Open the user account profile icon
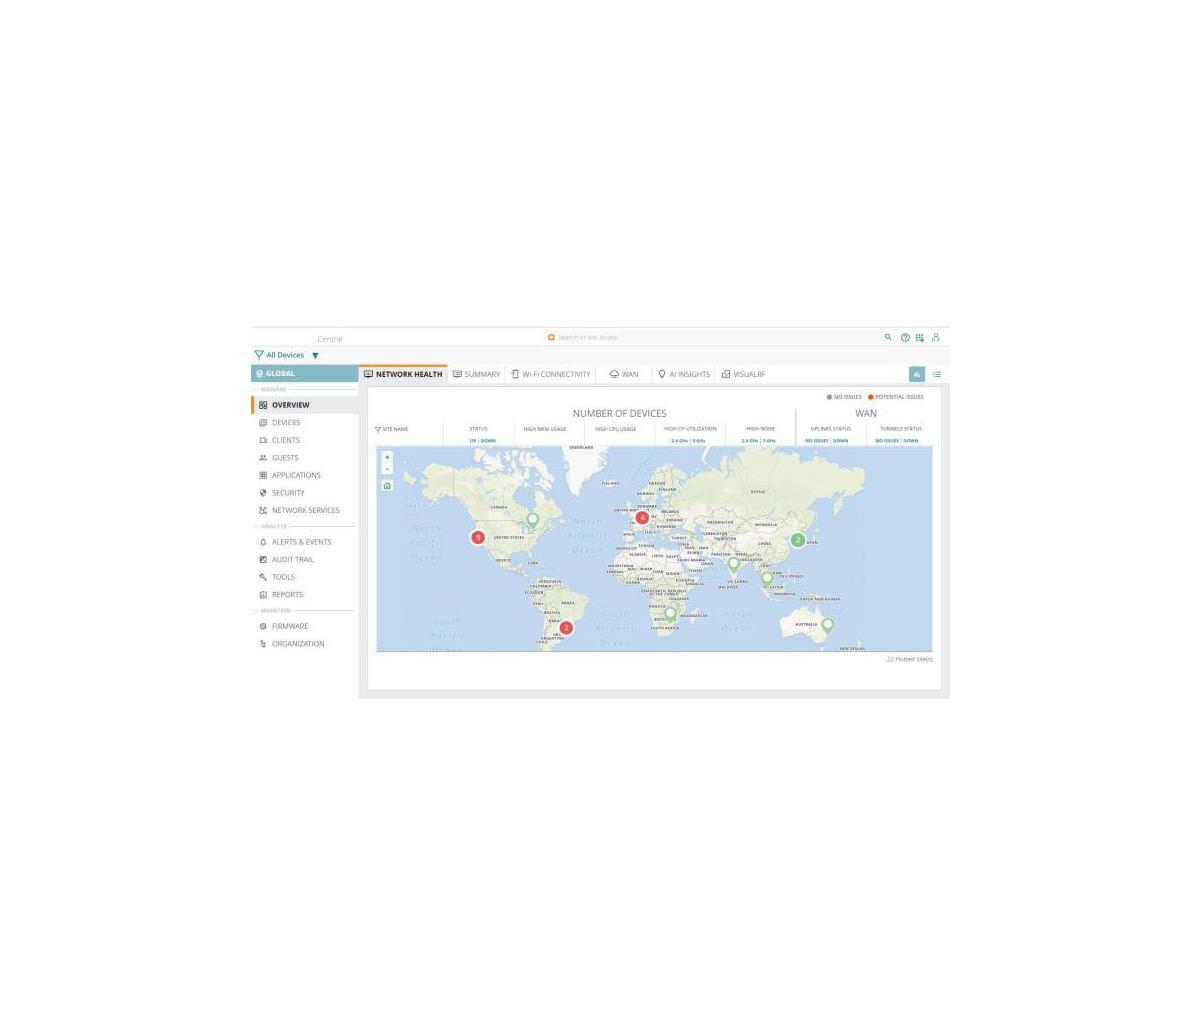Screen dimensions: 1200x1024 (x=936, y=338)
